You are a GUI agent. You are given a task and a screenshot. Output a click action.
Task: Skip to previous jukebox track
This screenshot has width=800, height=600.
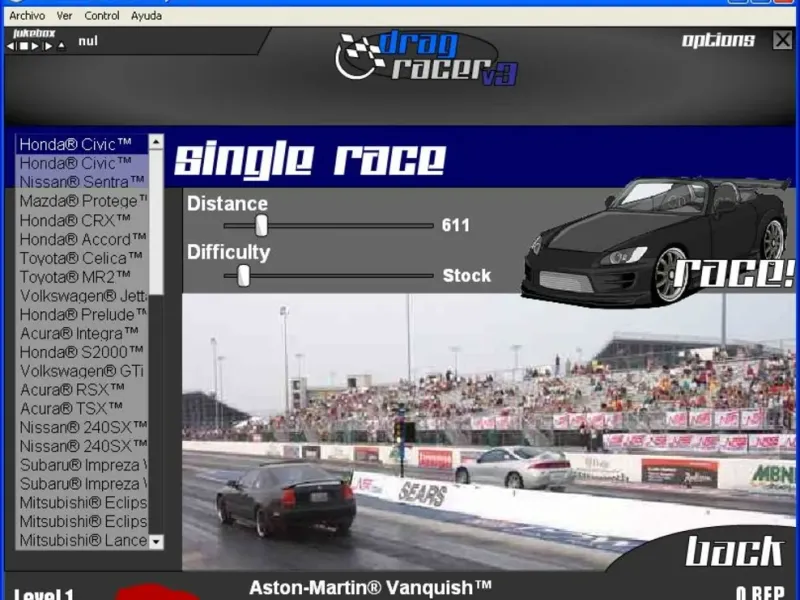click(x=11, y=46)
